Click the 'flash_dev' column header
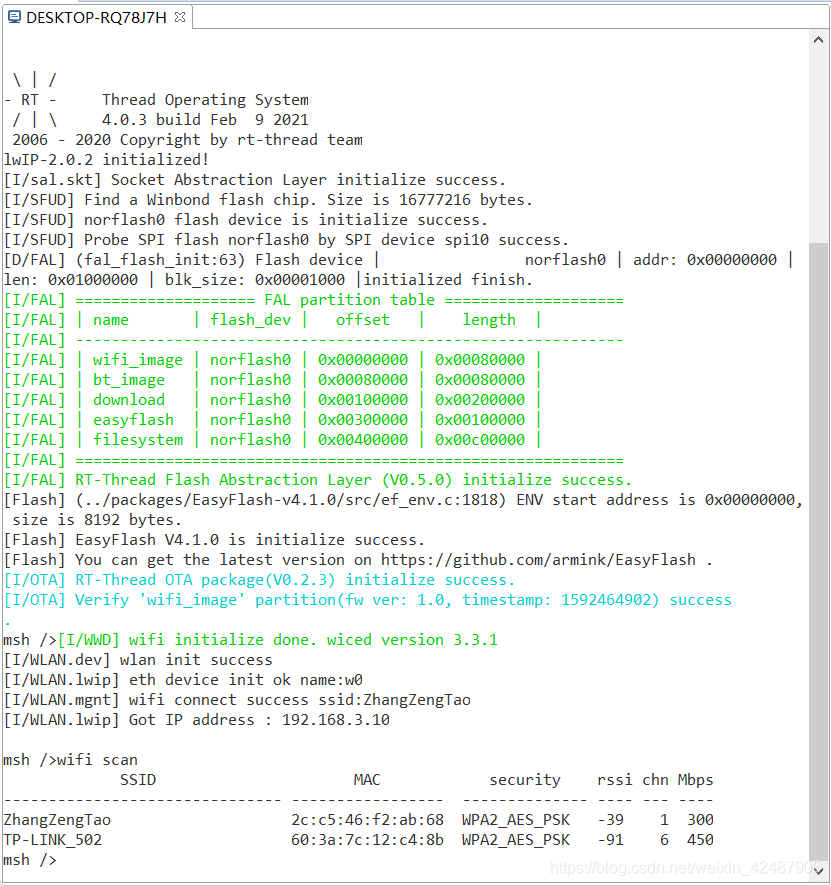This screenshot has width=831, height=886. pos(250,320)
